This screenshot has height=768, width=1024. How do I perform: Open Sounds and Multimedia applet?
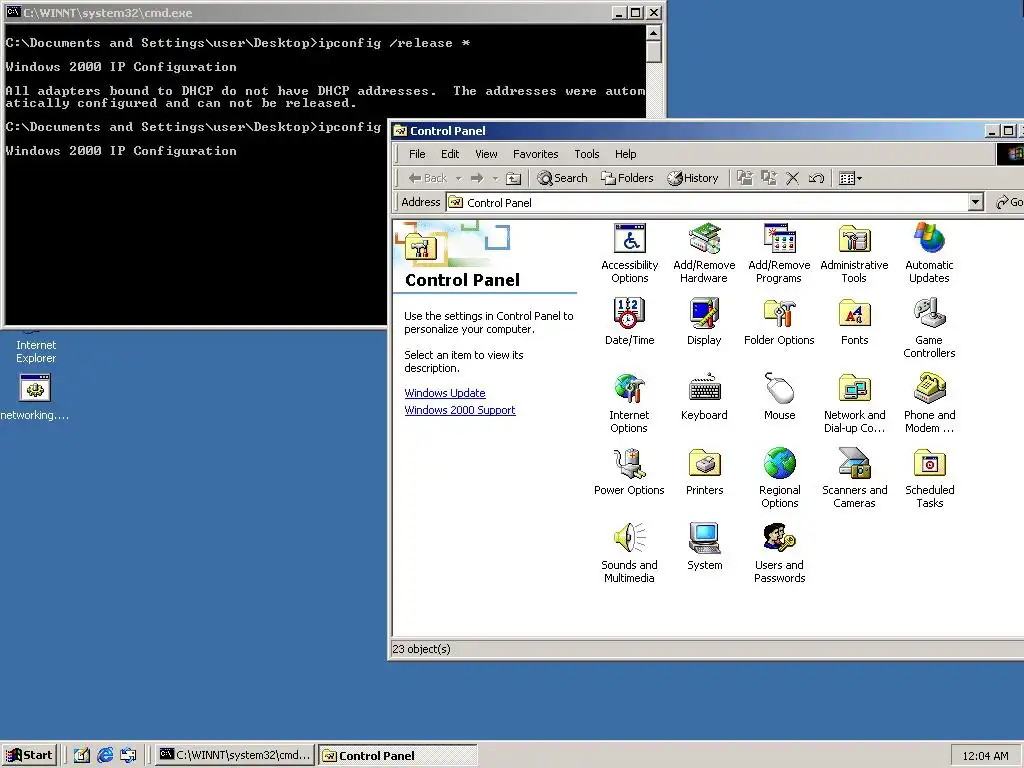click(x=630, y=553)
